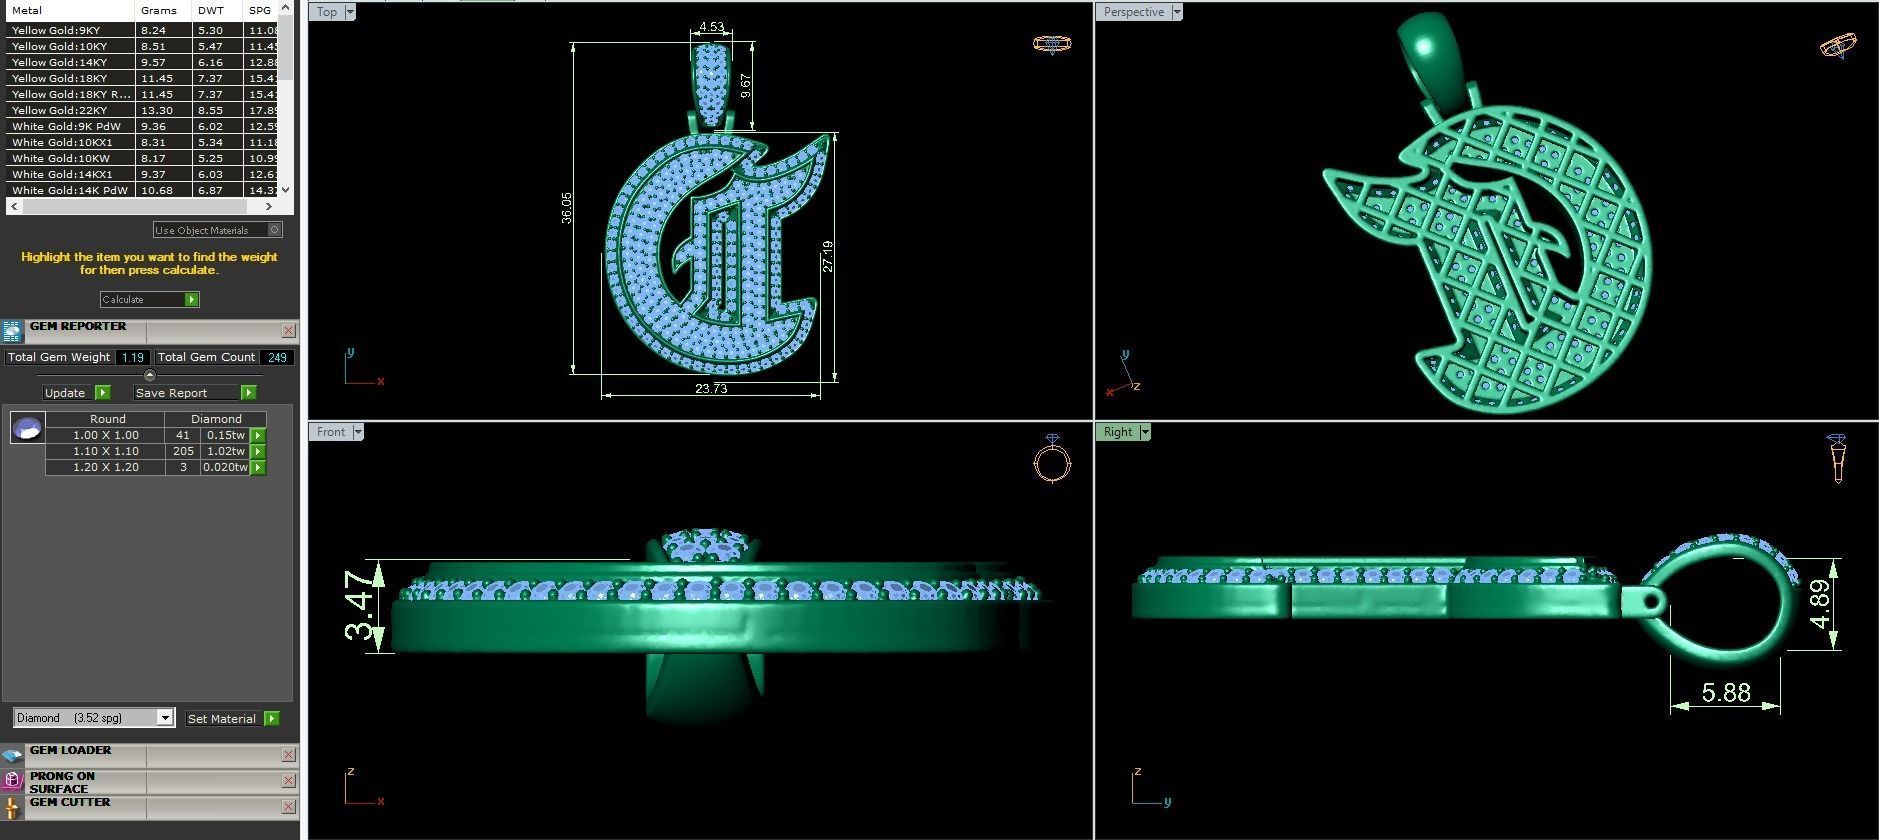Close the Prong On Surface panel
The image size is (1879, 840).
pyautogui.click(x=289, y=781)
